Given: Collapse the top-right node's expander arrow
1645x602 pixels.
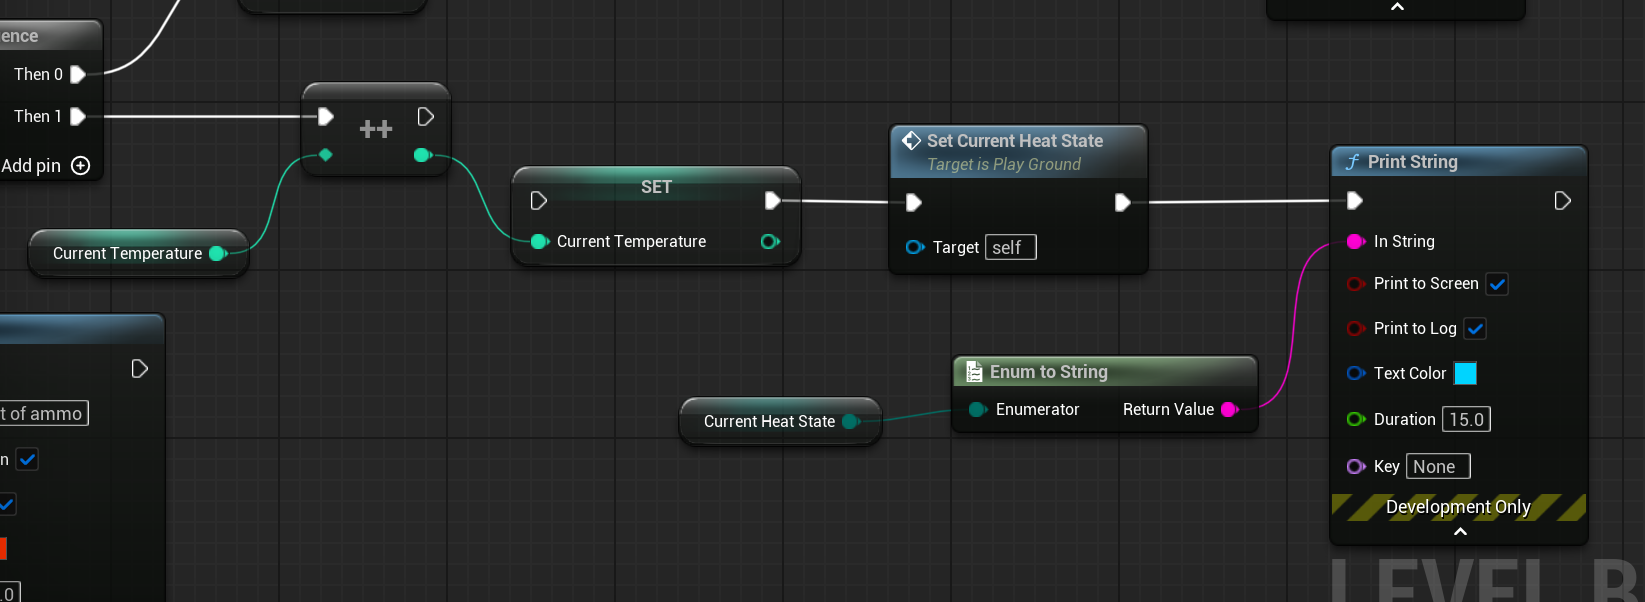Looking at the screenshot, I should click(x=1397, y=7).
